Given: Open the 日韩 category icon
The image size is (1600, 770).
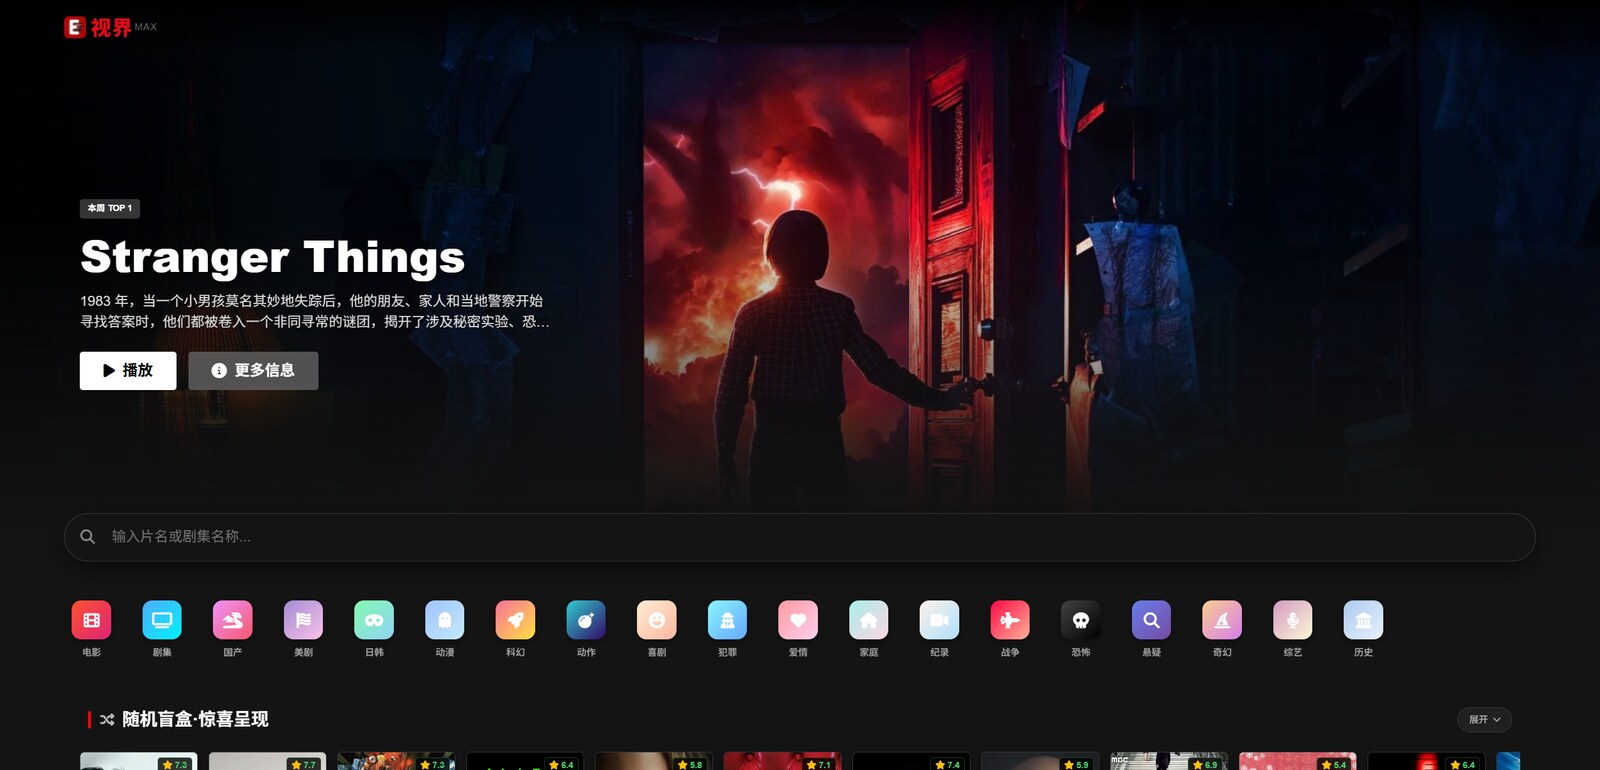Looking at the screenshot, I should (374, 620).
